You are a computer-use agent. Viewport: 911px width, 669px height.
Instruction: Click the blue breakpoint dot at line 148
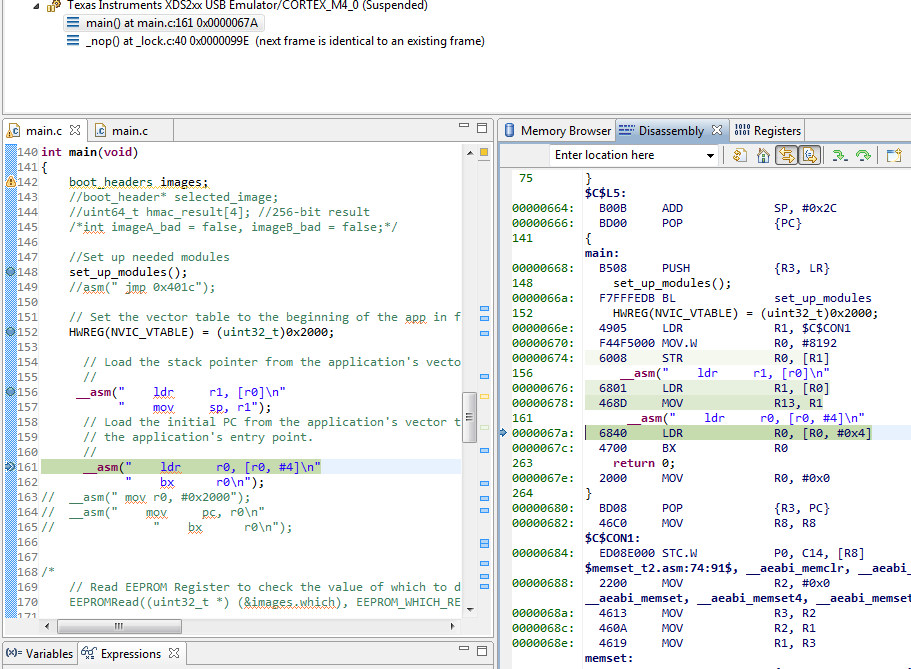coord(10,270)
